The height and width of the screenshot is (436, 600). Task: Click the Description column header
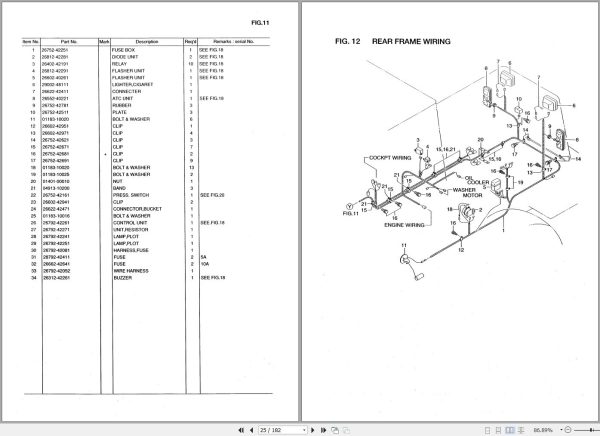tap(147, 42)
